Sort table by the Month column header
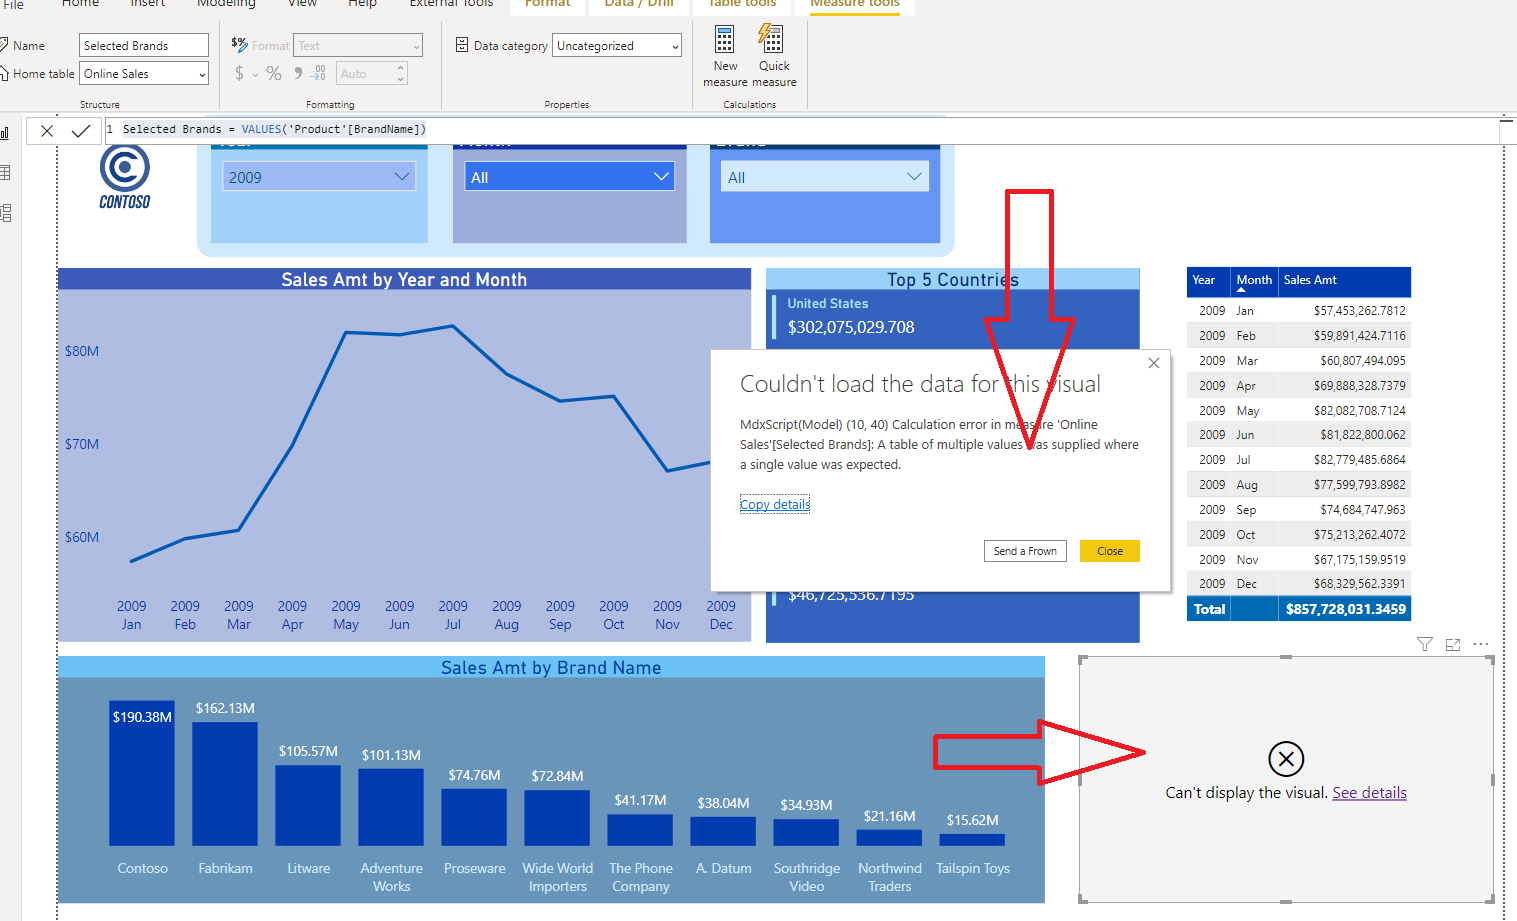This screenshot has height=921, width=1517. [1254, 280]
